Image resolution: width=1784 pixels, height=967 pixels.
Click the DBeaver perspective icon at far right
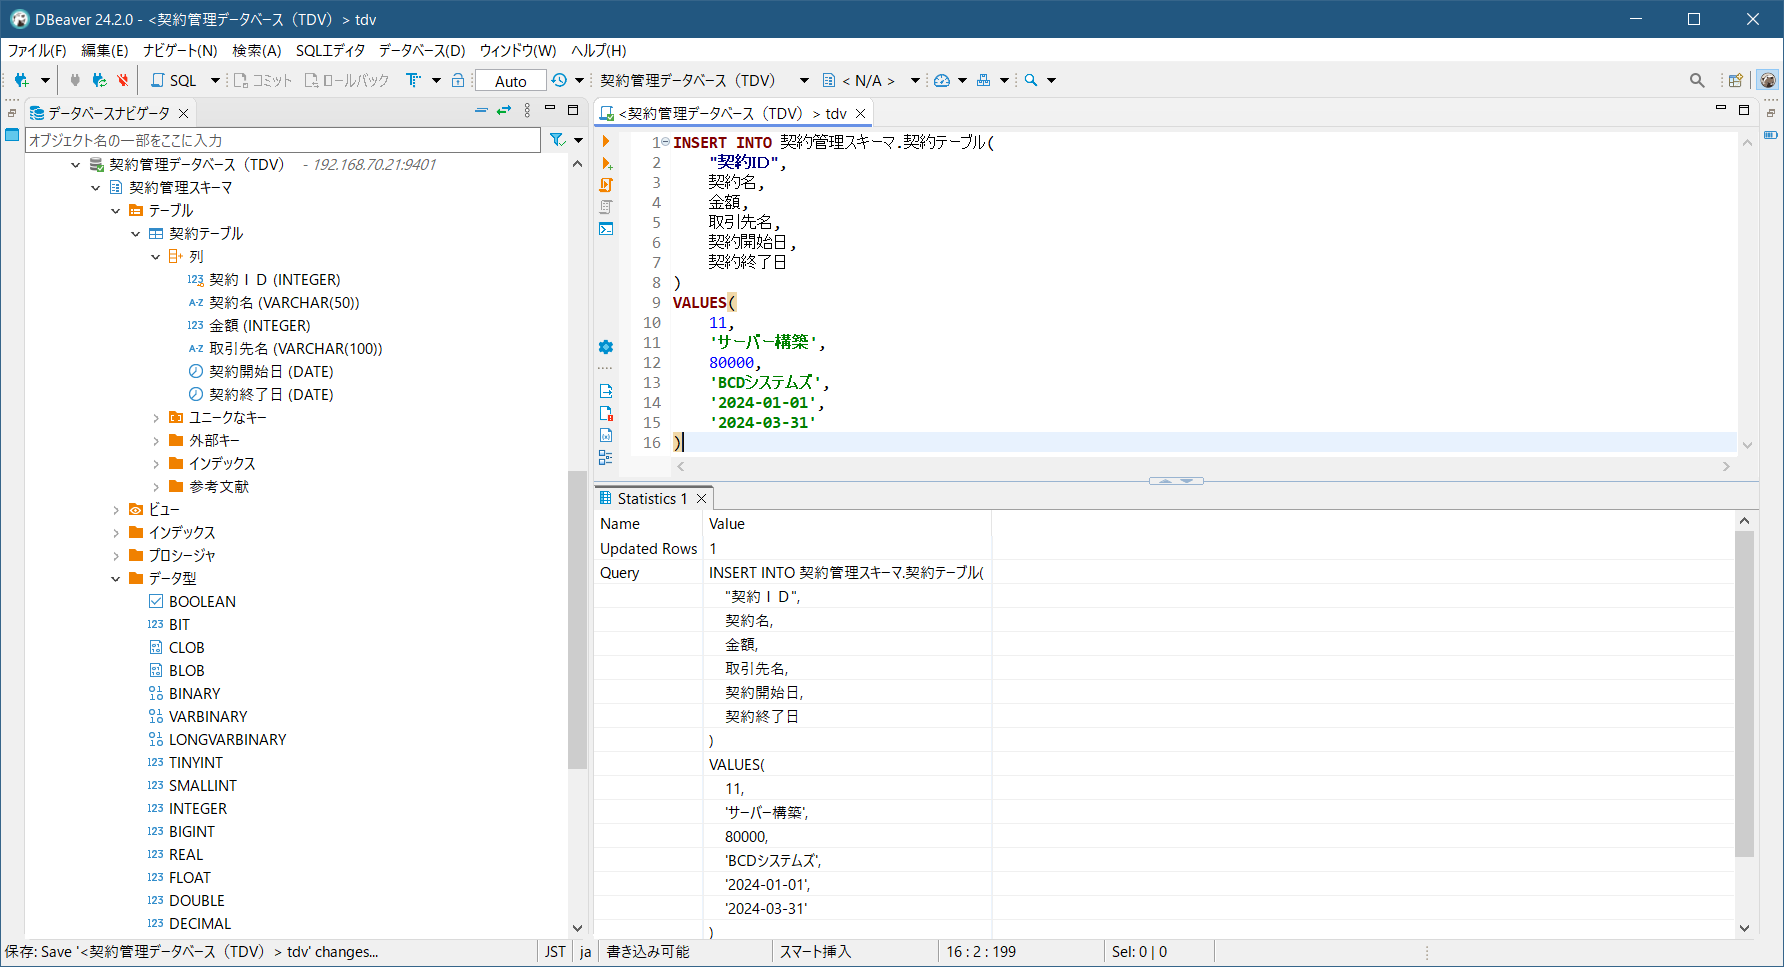click(1768, 80)
